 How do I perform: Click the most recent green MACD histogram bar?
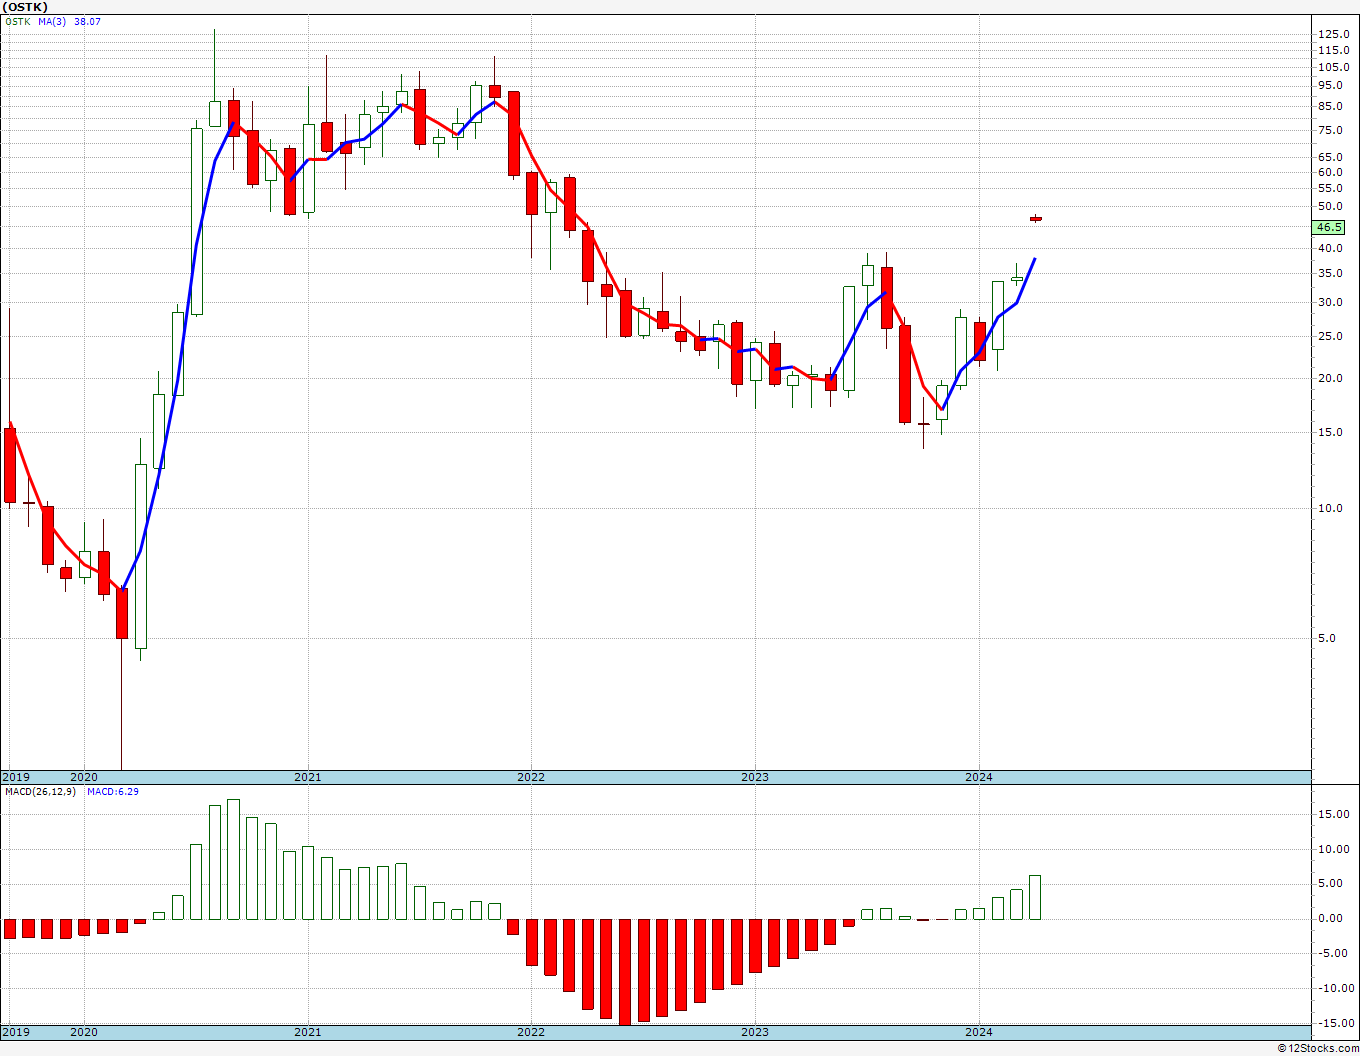coord(1035,897)
